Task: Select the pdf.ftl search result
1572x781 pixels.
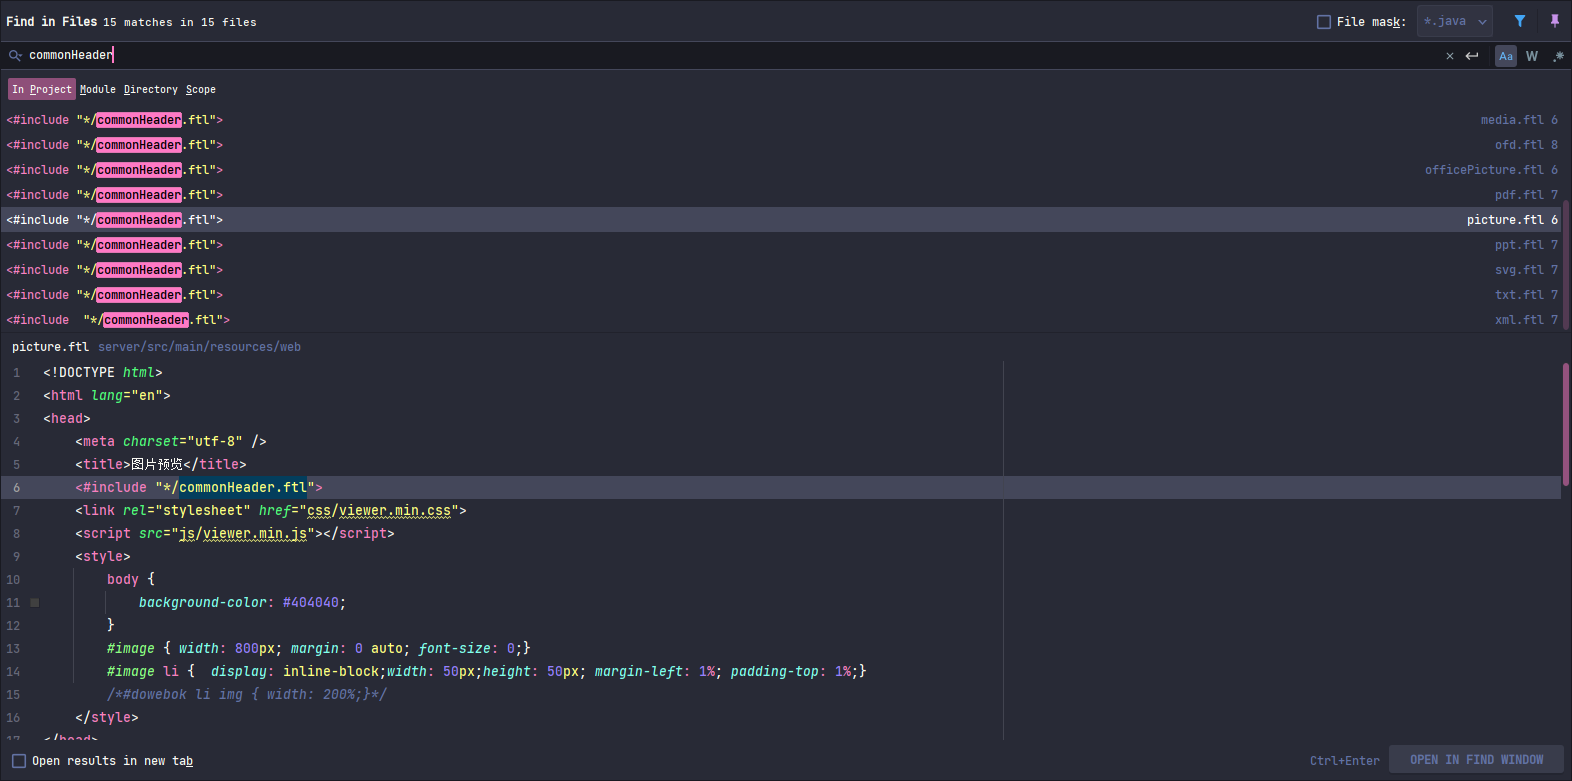Action: coord(782,195)
